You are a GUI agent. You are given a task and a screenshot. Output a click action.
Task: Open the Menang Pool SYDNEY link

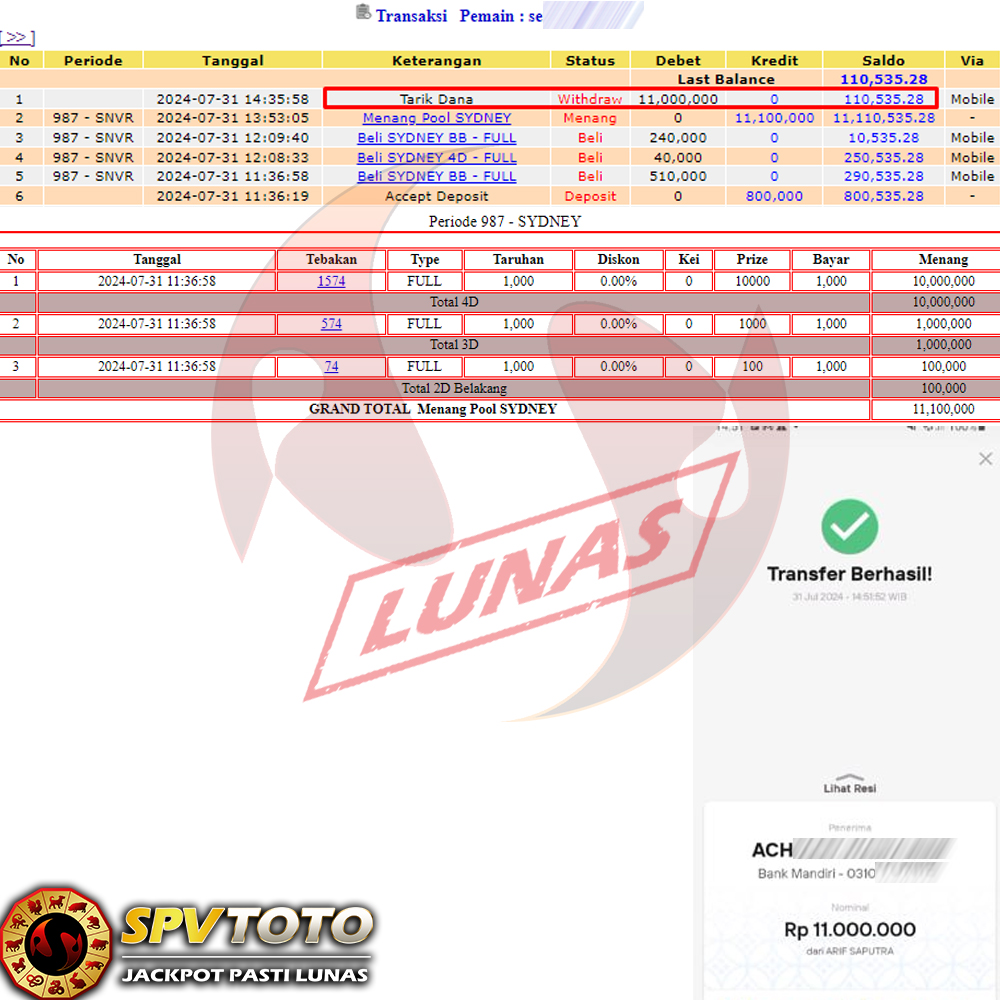point(436,118)
